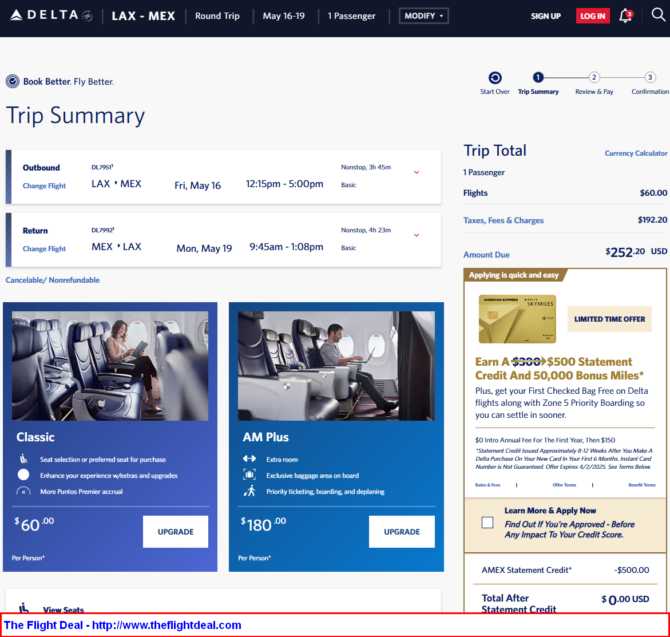
Task: Click the View Seats seat icon
Action: (x=24, y=608)
